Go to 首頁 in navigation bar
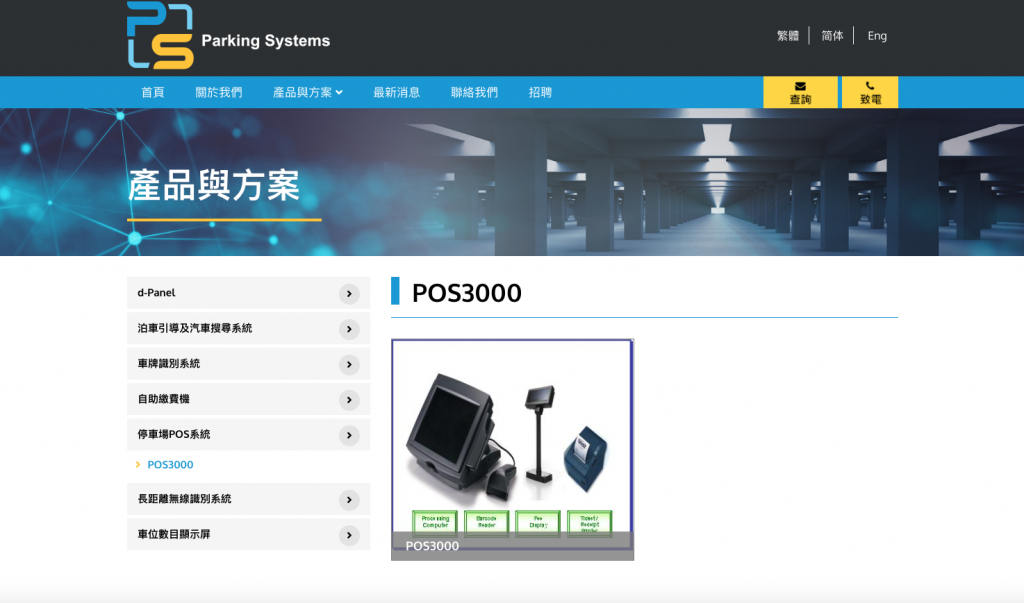Viewport: 1024px width, 603px height. (x=153, y=92)
